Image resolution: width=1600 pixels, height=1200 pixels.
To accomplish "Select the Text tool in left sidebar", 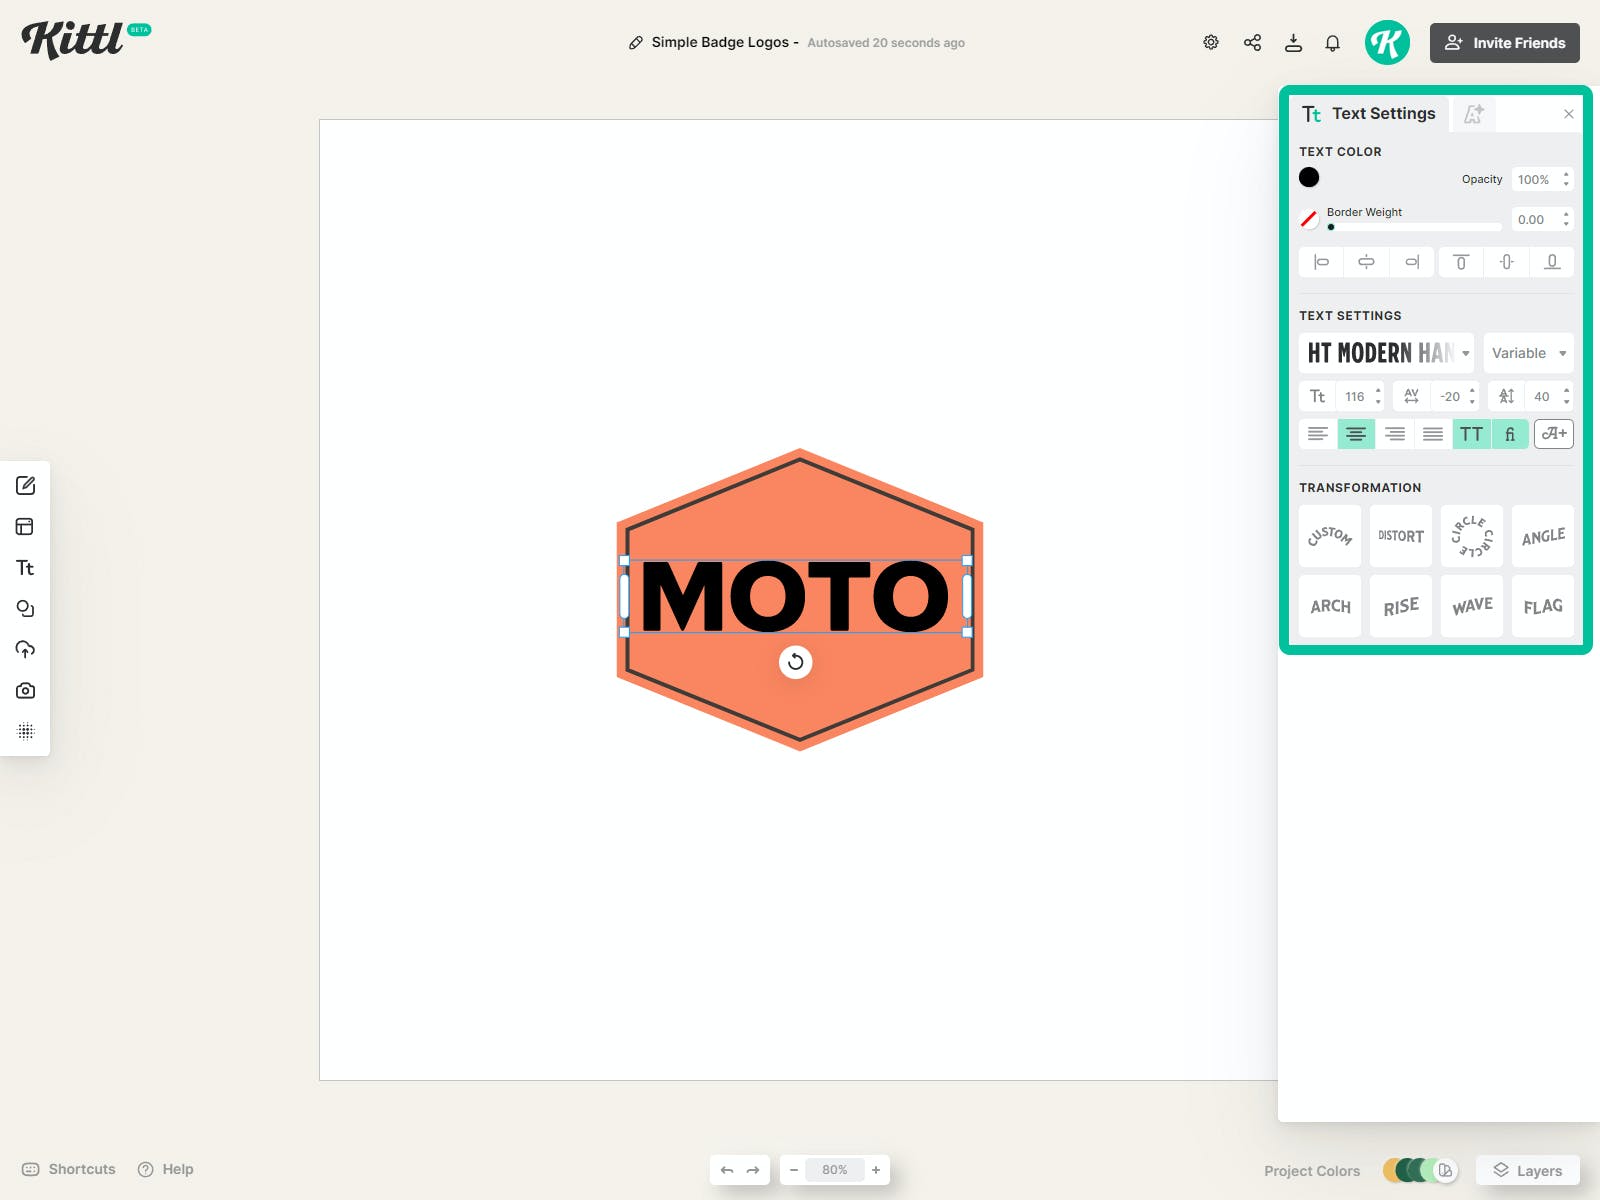I will click(26, 568).
